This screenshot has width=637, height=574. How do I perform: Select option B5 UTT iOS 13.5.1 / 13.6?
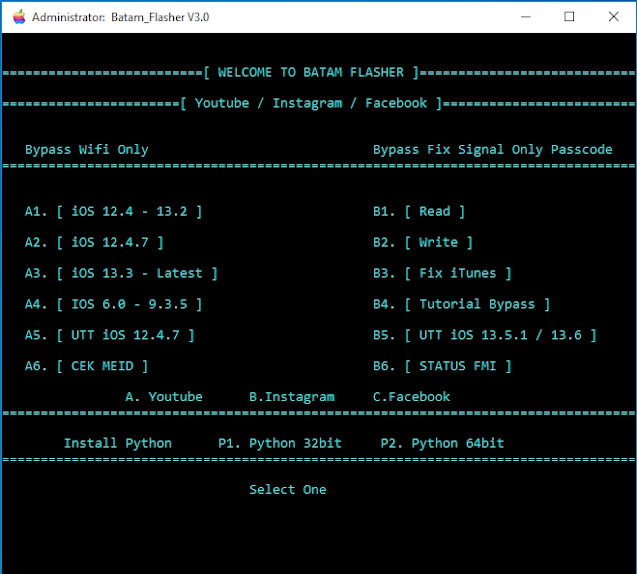(x=485, y=335)
